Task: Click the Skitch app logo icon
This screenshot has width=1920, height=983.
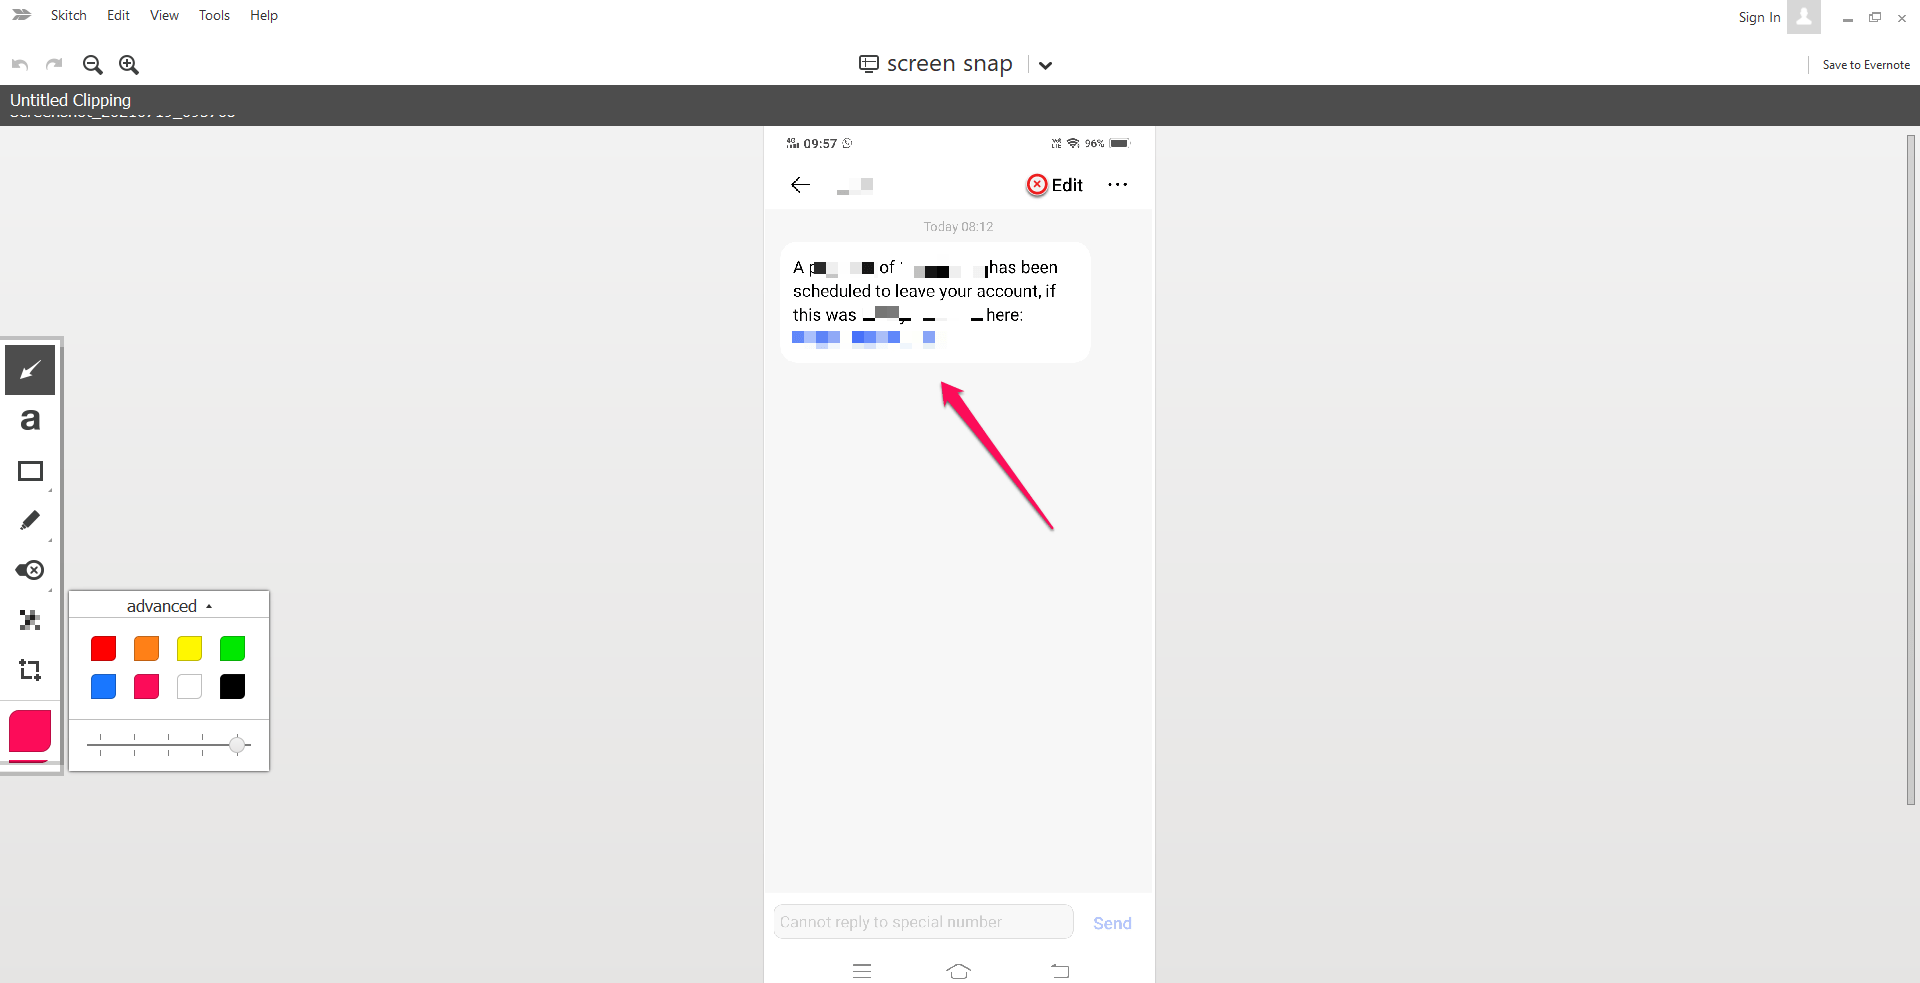Action: 21,15
